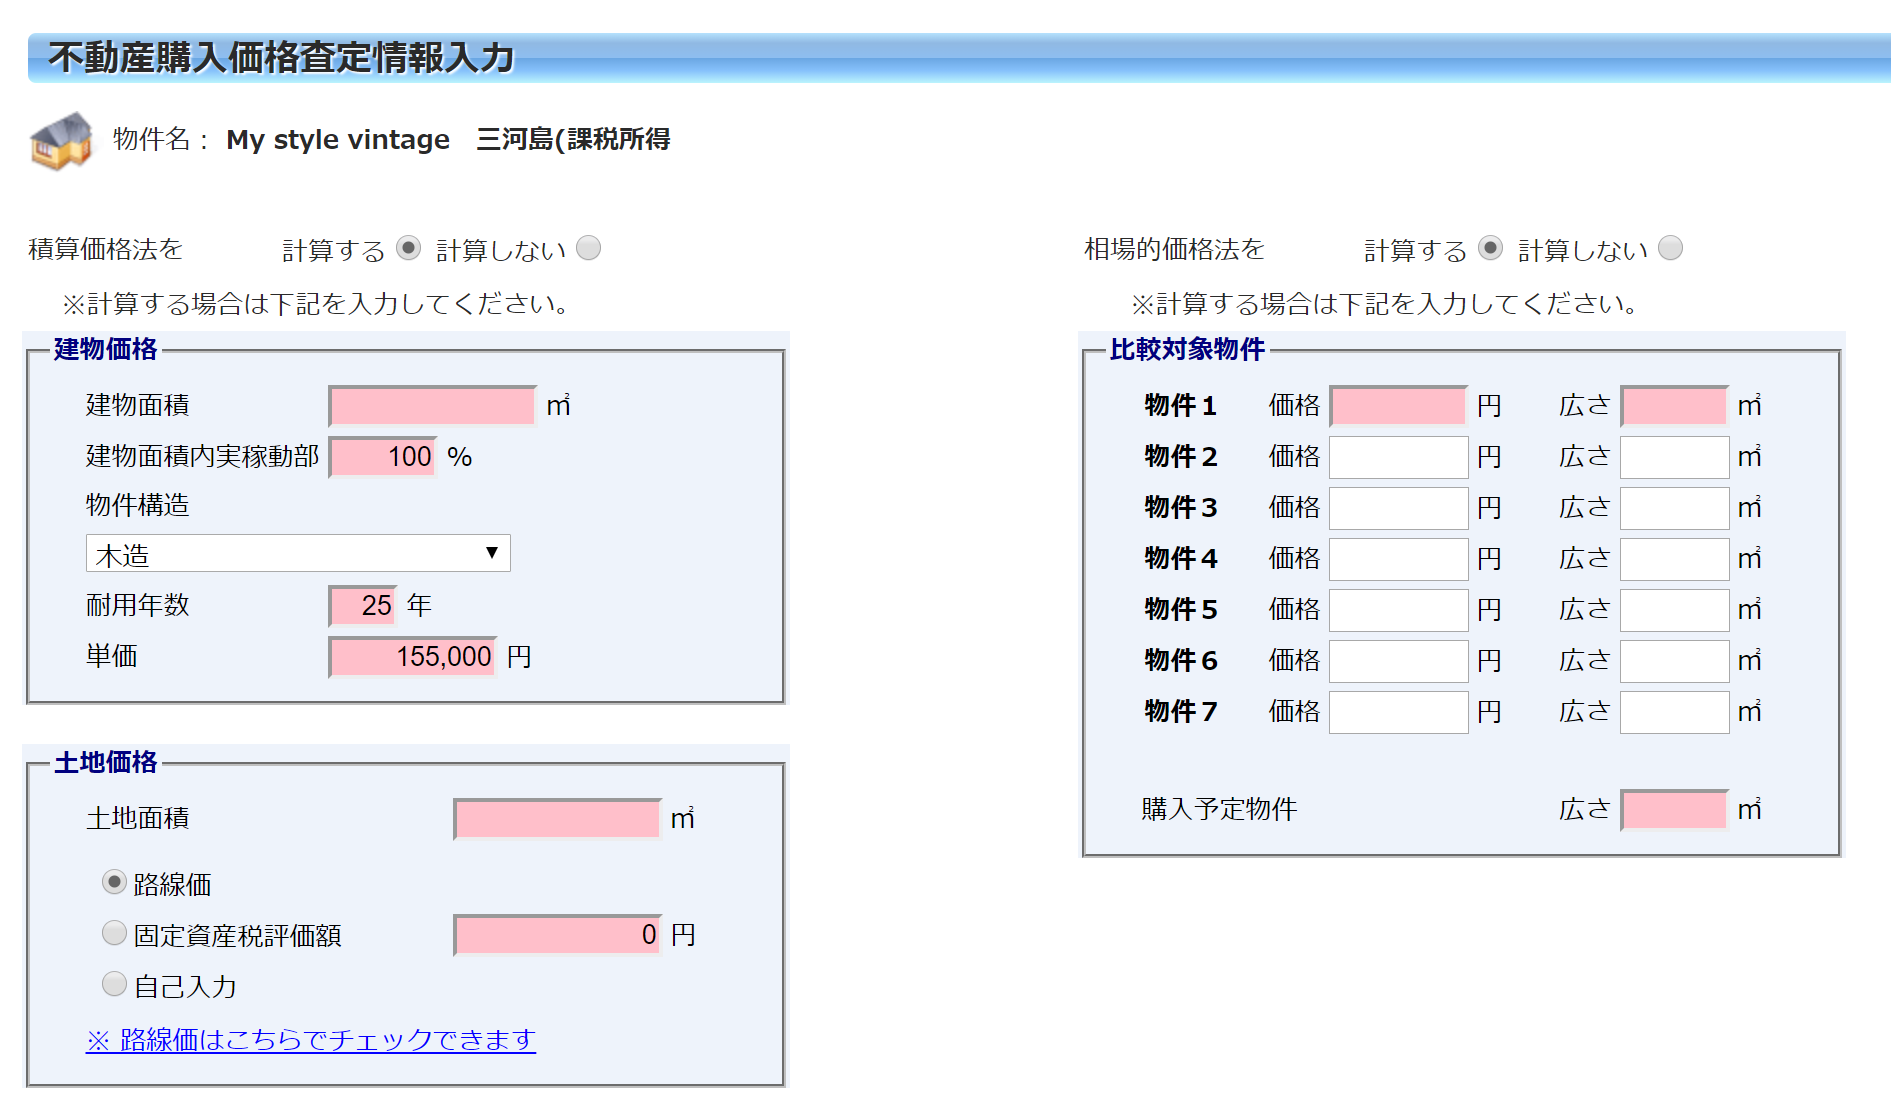Click the 耐用年数 years field

point(363,606)
